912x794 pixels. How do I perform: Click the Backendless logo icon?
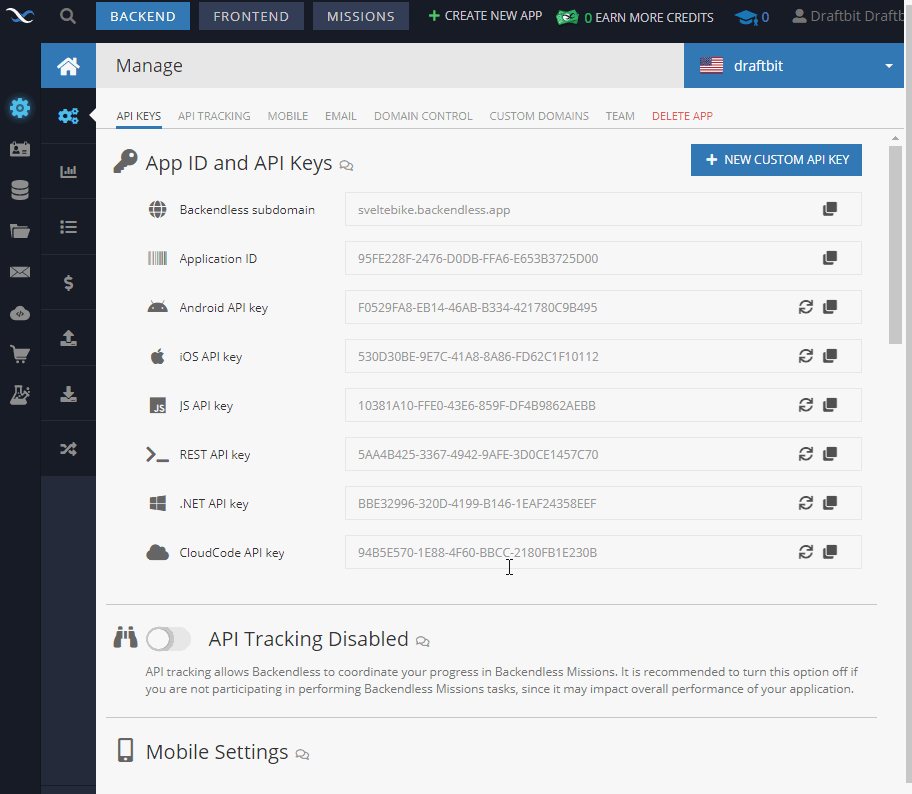click(x=20, y=16)
